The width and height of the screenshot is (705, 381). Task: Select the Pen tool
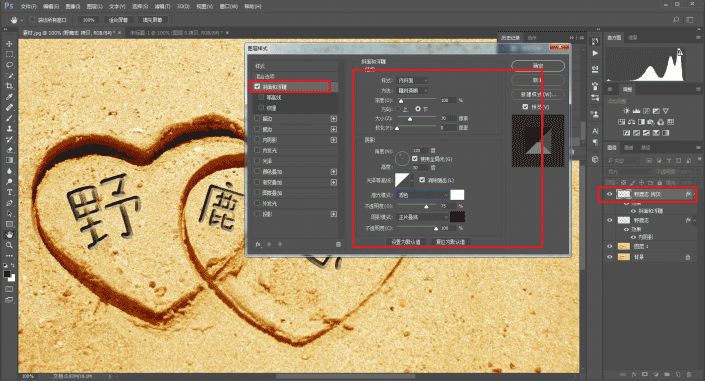click(9, 203)
